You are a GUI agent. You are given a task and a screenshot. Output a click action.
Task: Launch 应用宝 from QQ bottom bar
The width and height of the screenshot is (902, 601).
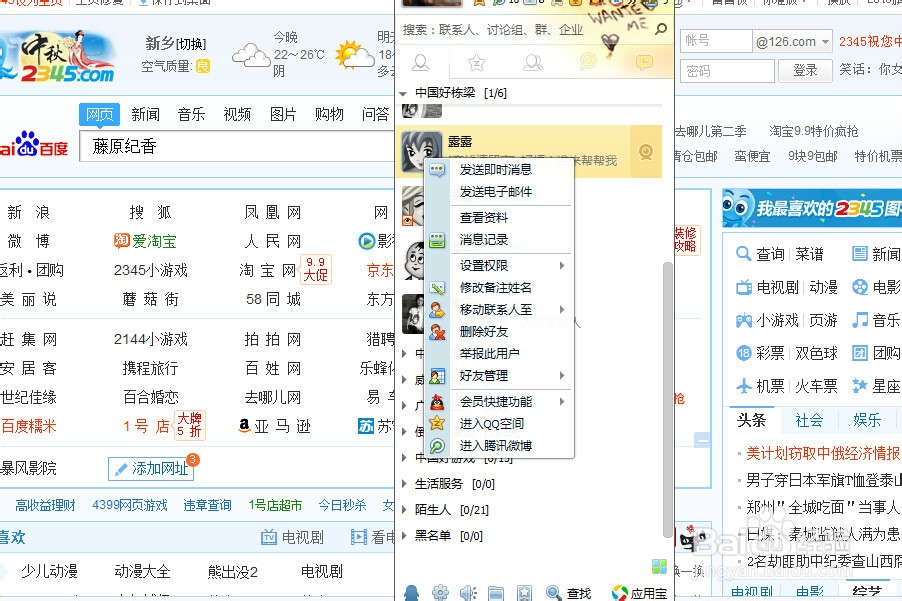pos(640,593)
